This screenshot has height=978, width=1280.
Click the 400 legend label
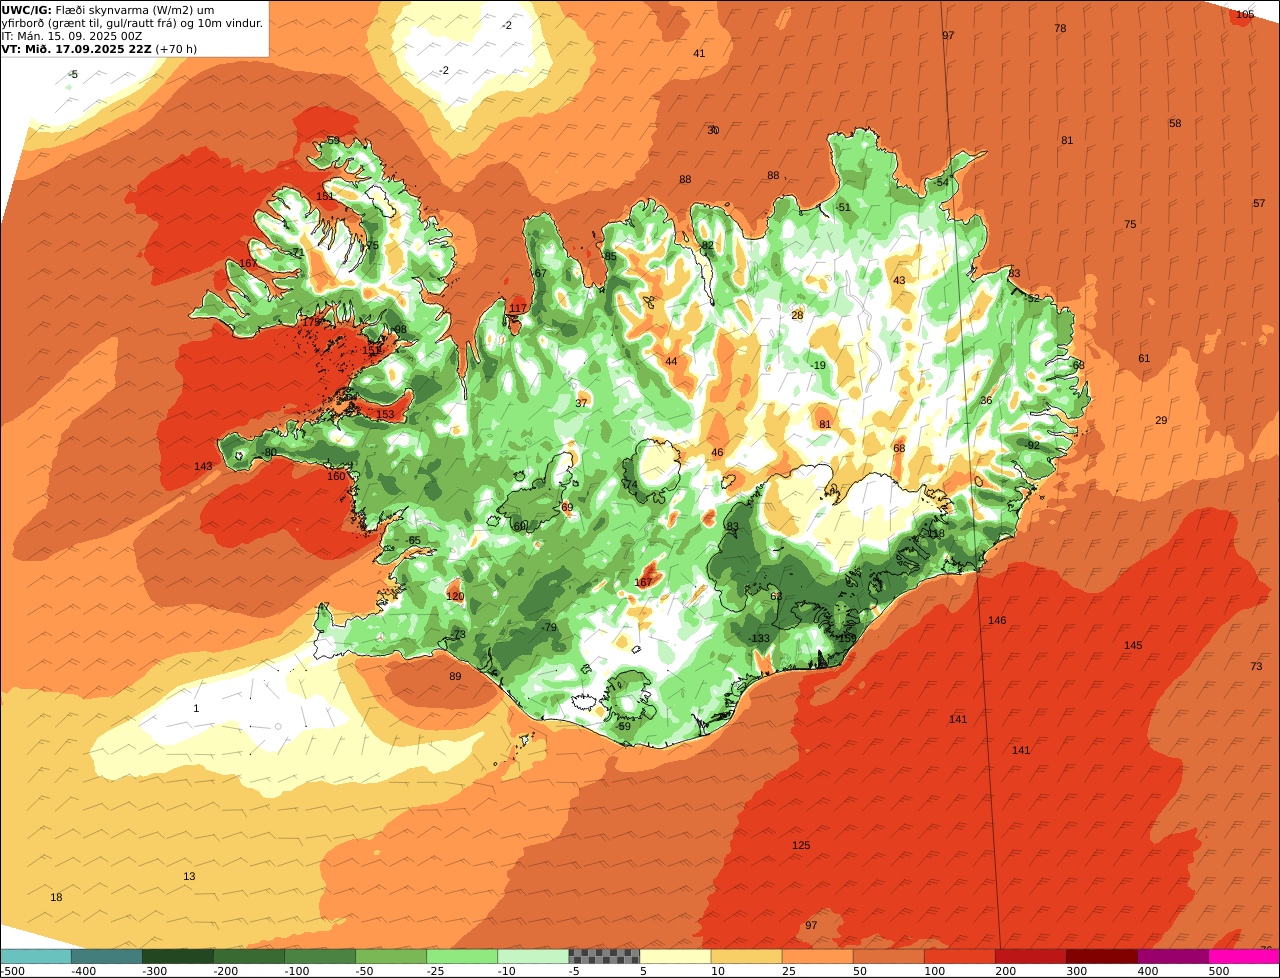point(1147,971)
